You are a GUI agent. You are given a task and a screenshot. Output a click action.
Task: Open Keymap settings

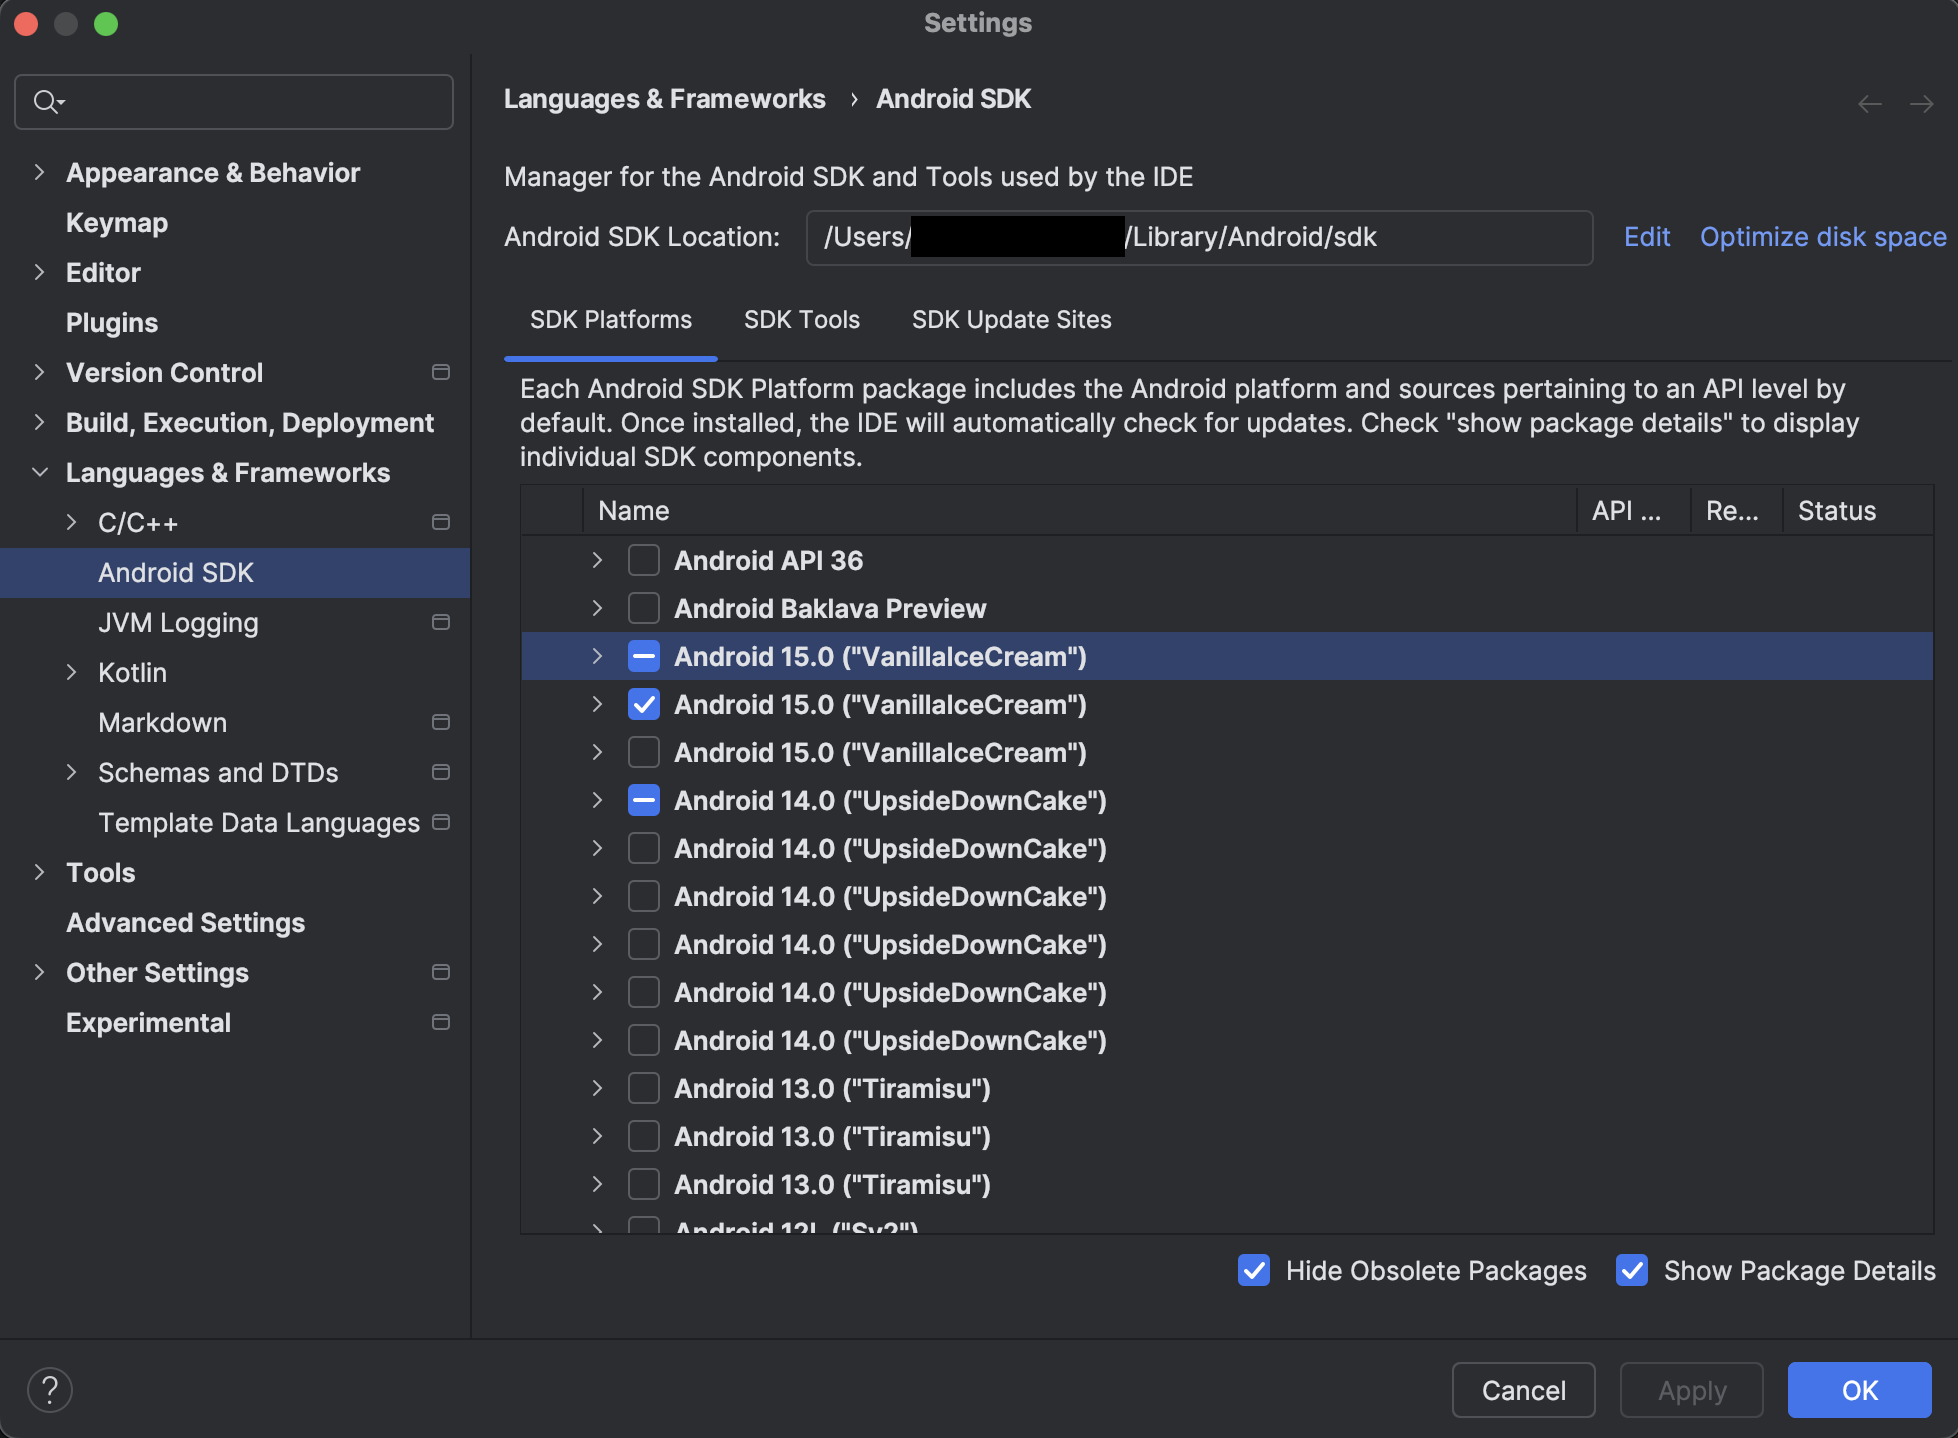tap(117, 222)
